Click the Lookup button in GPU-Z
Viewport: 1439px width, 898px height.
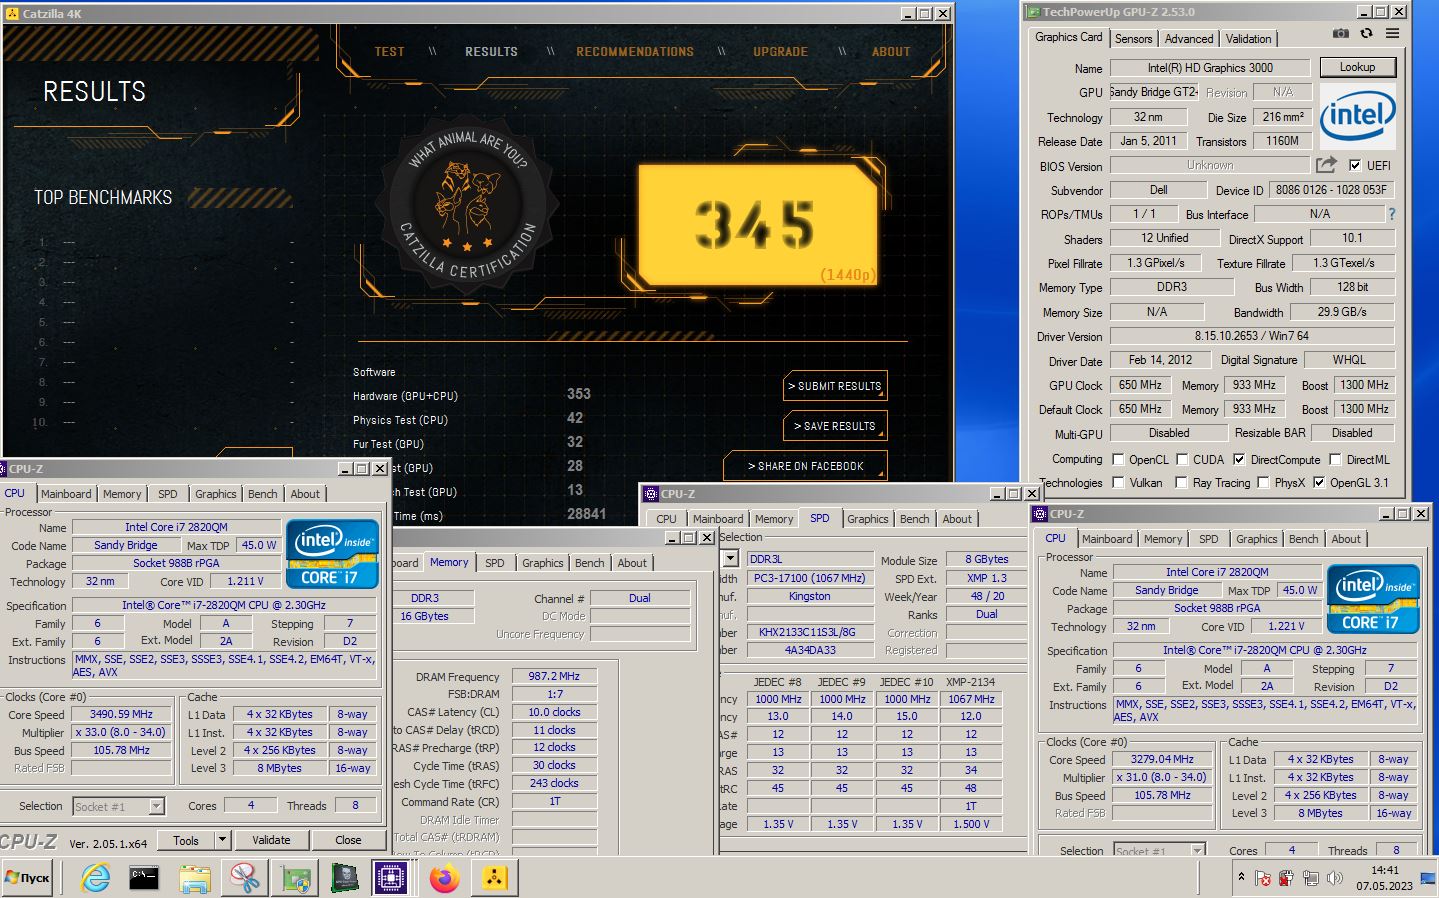pos(1357,67)
